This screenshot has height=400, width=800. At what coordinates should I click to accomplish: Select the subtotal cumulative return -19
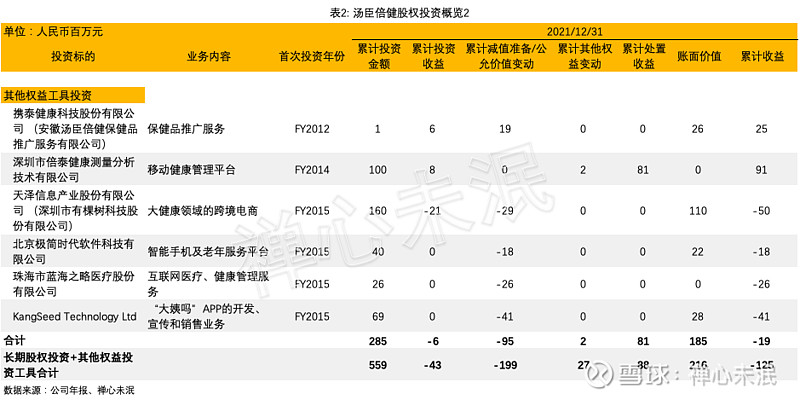[761, 340]
